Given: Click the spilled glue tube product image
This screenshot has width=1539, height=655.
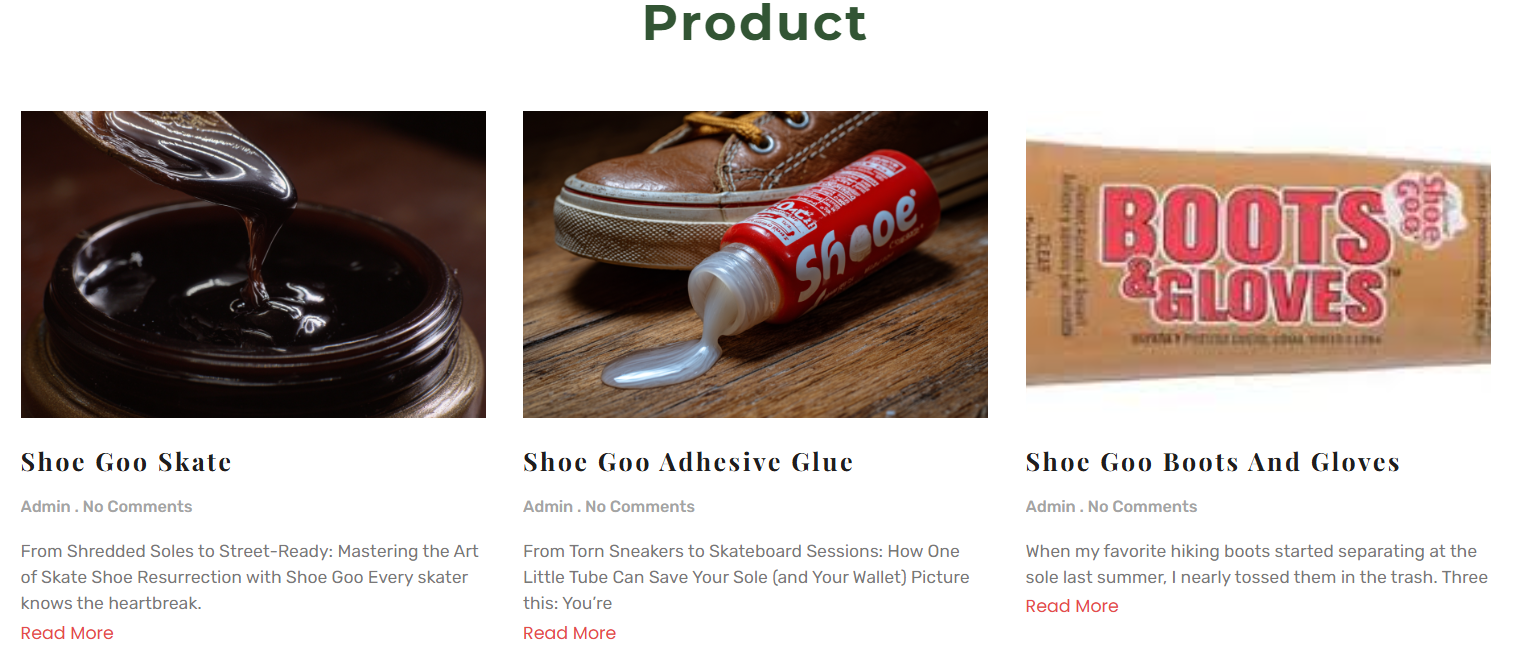Looking at the screenshot, I should coord(755,263).
